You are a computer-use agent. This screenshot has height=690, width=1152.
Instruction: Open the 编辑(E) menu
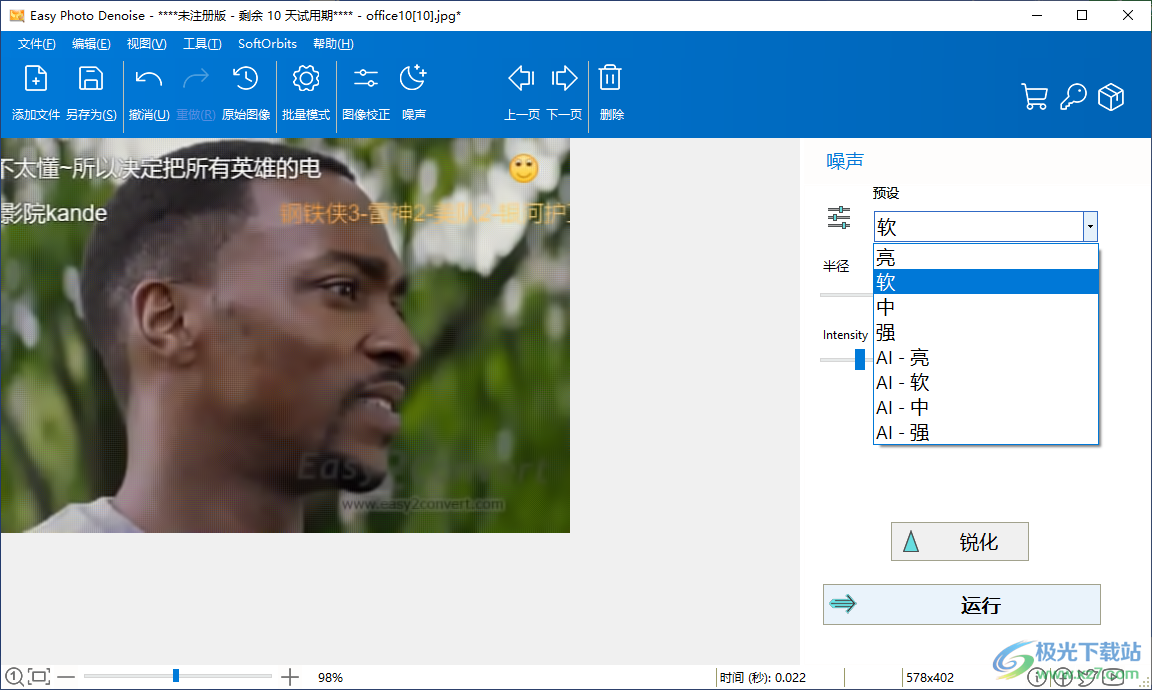click(x=91, y=44)
